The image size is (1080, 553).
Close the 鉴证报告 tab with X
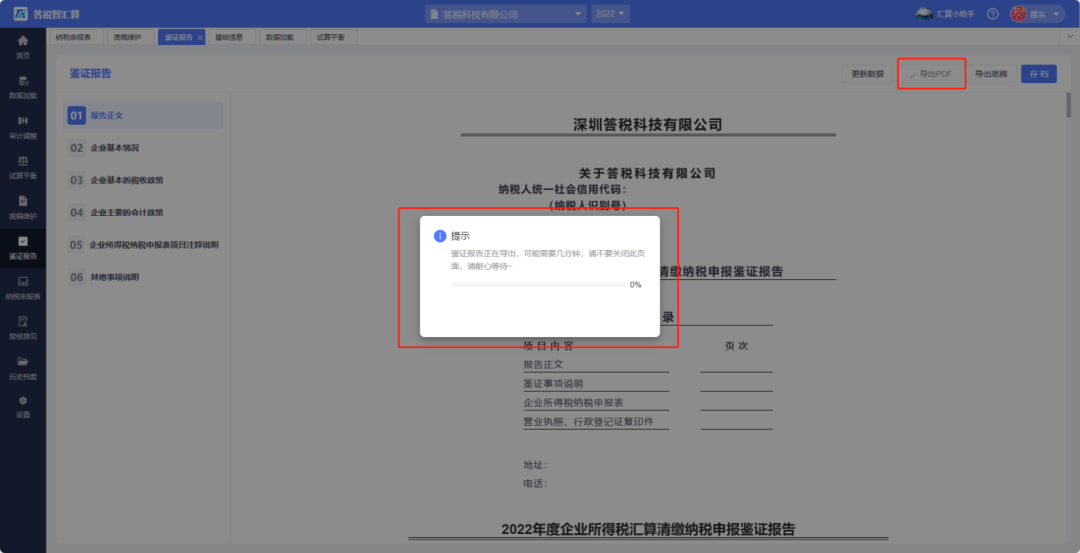(200, 37)
